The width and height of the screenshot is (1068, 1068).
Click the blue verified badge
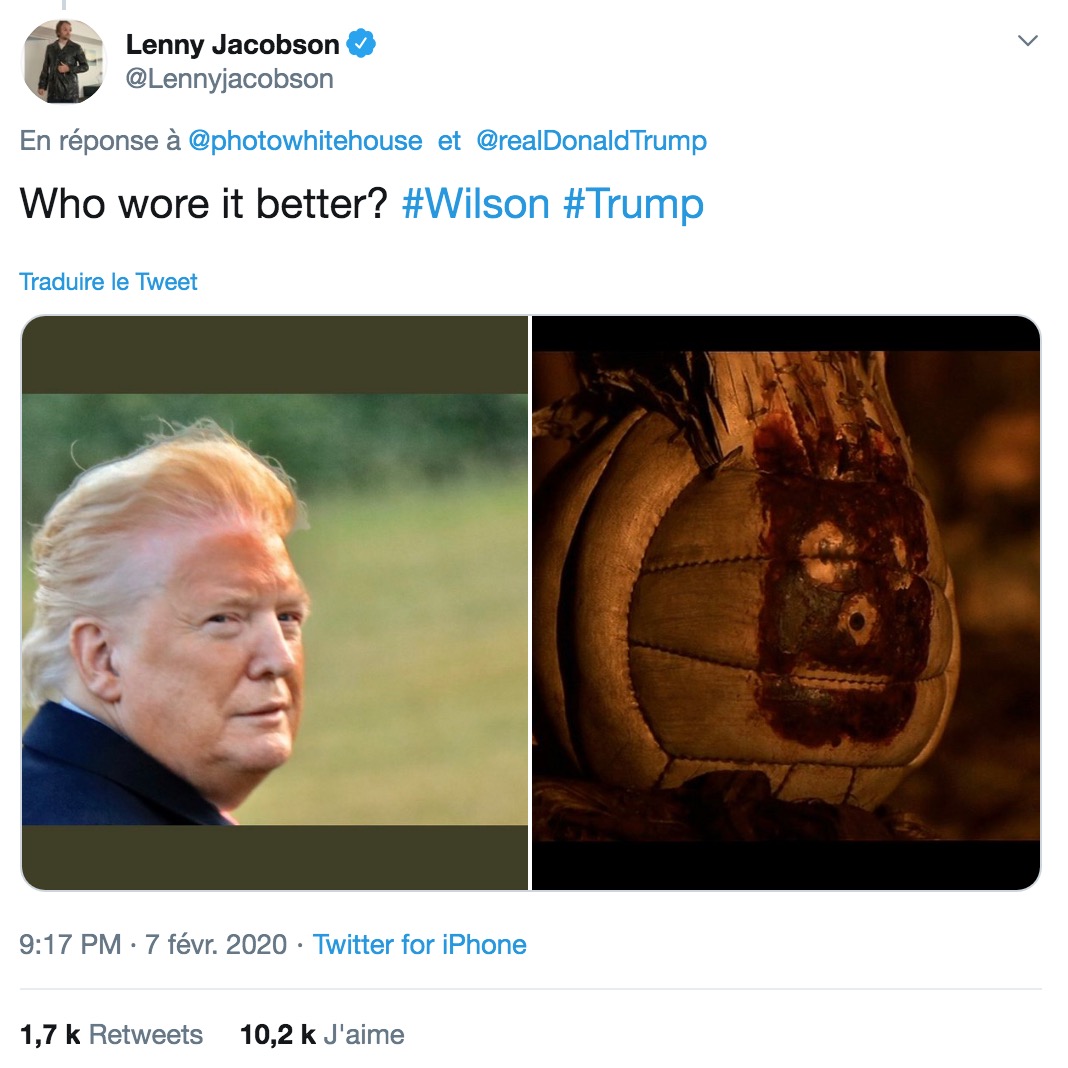pyautogui.click(x=361, y=44)
